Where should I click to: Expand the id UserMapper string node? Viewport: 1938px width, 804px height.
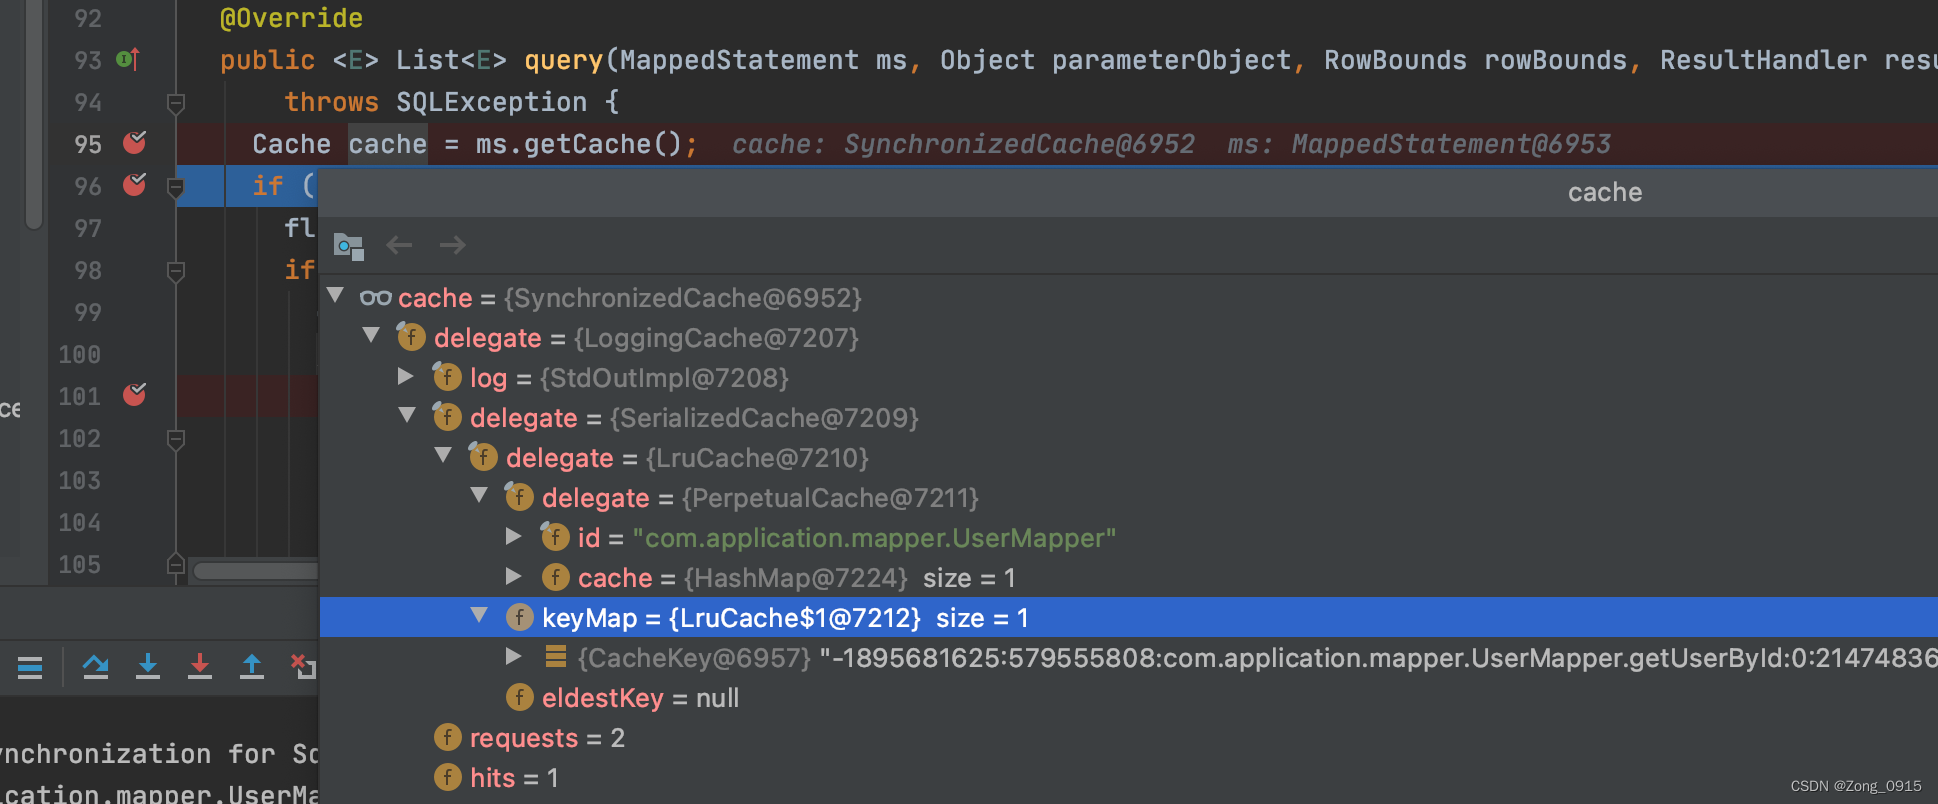[514, 536]
